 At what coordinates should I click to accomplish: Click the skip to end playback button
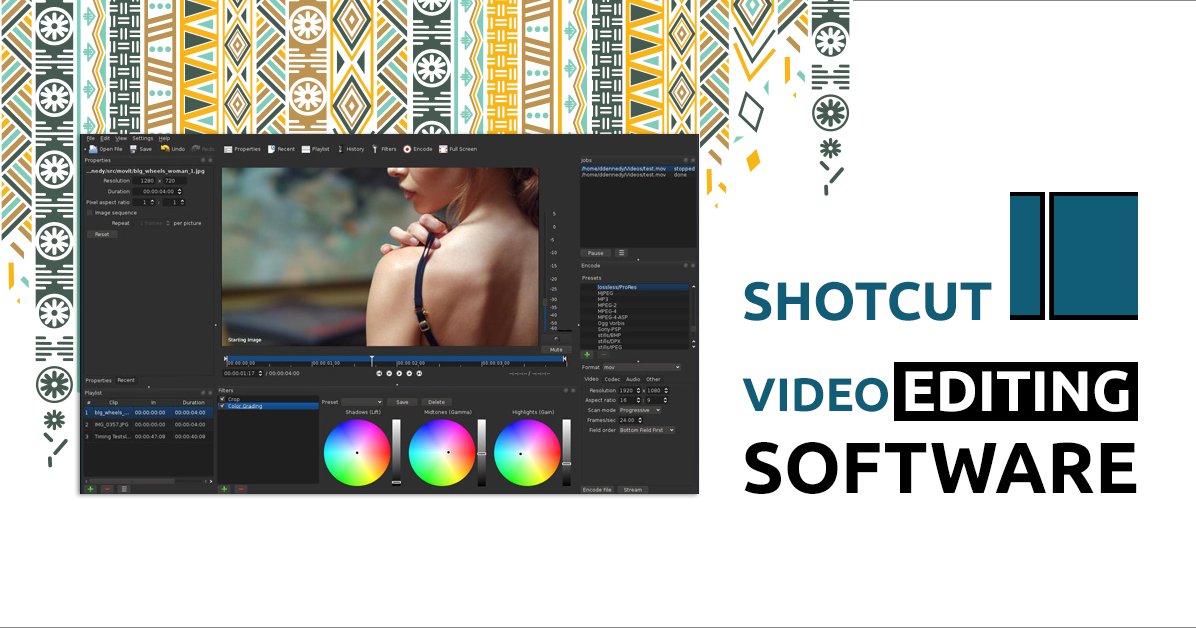419,374
